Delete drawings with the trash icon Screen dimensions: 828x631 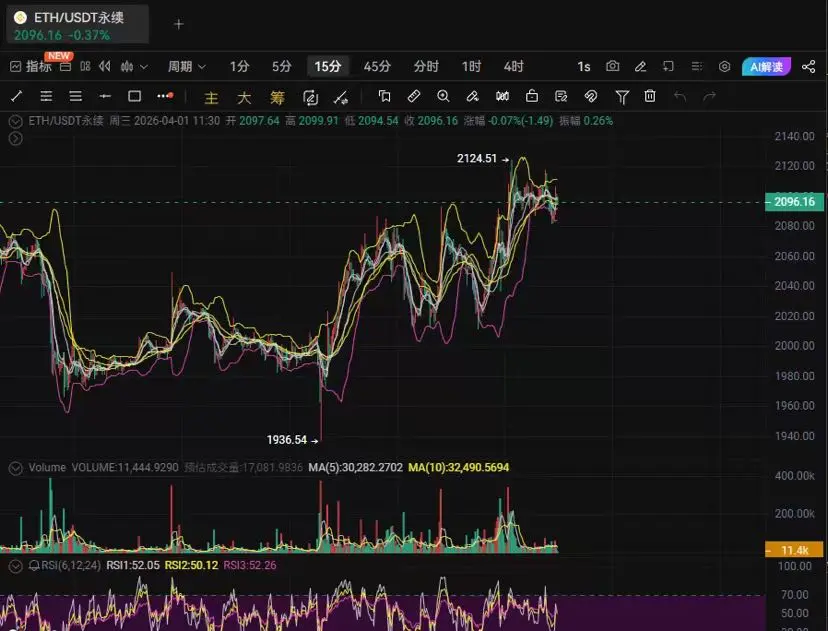[x=650, y=96]
